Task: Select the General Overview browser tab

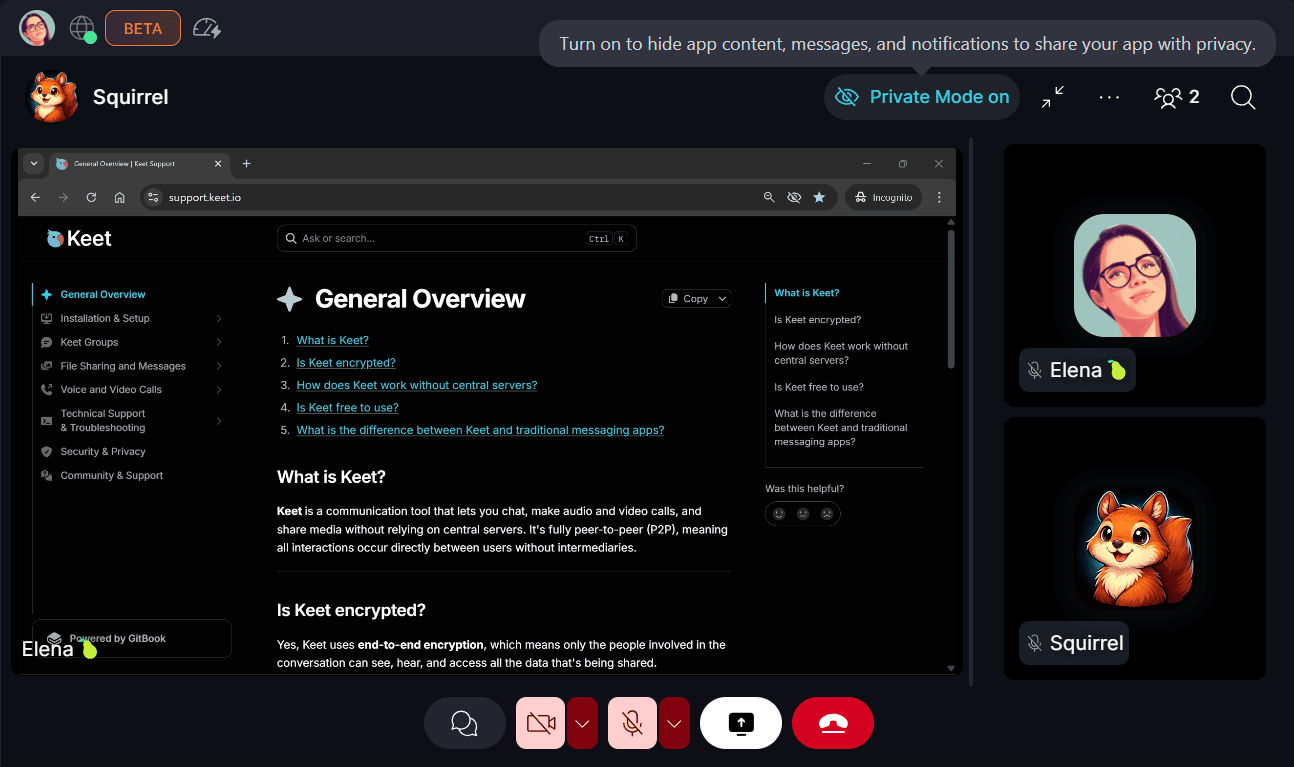Action: click(140, 163)
